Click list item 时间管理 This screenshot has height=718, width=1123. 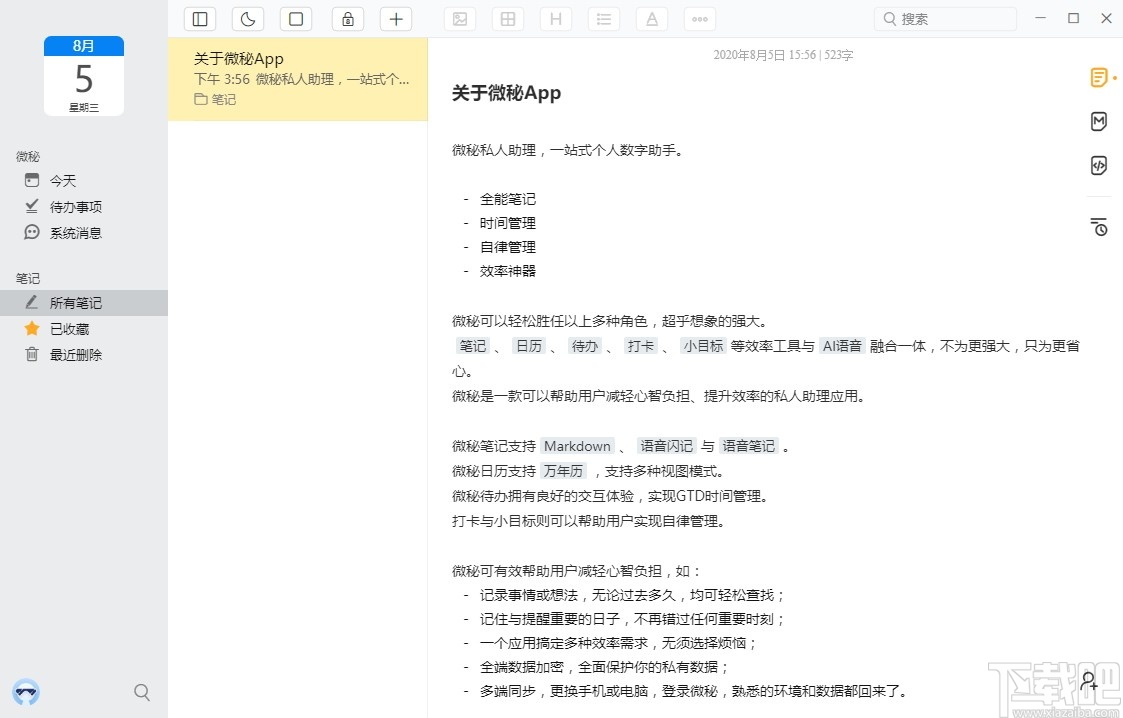pos(508,223)
